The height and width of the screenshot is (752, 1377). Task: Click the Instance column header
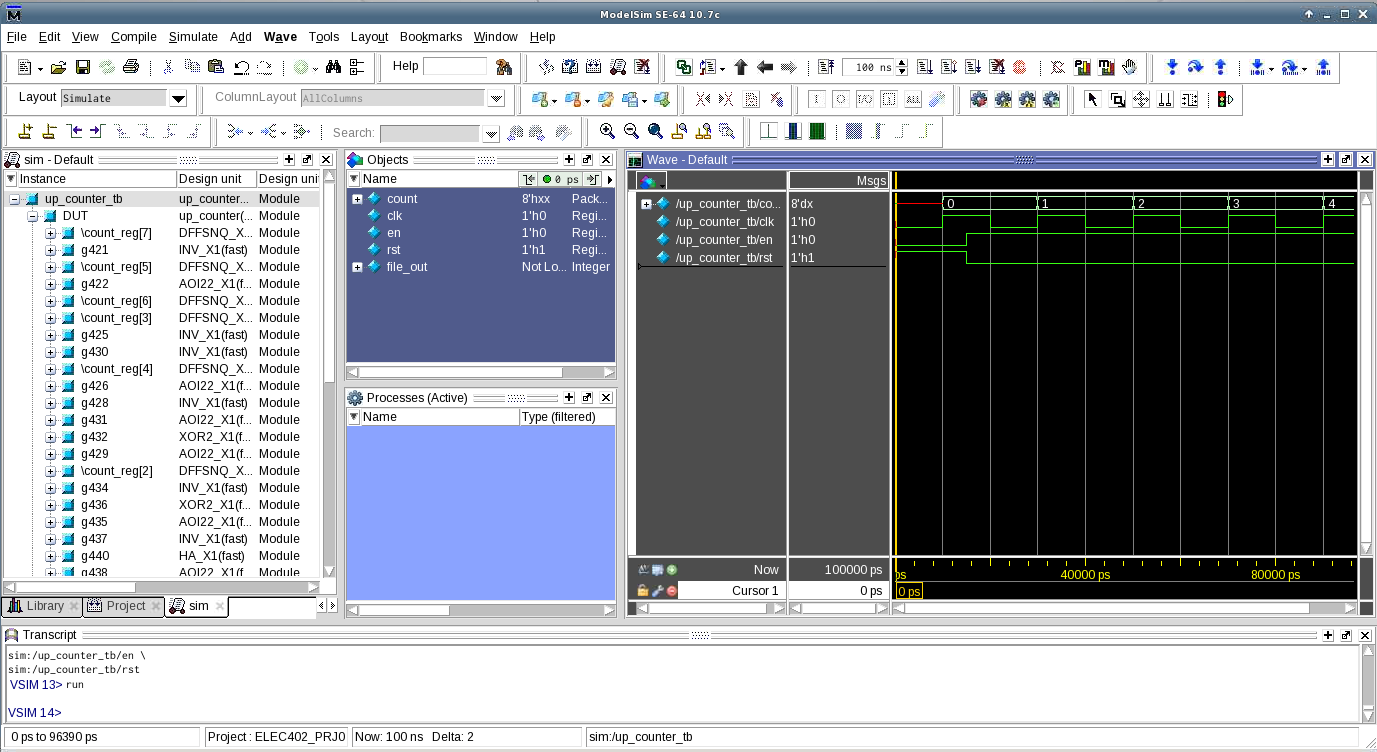click(x=97, y=179)
